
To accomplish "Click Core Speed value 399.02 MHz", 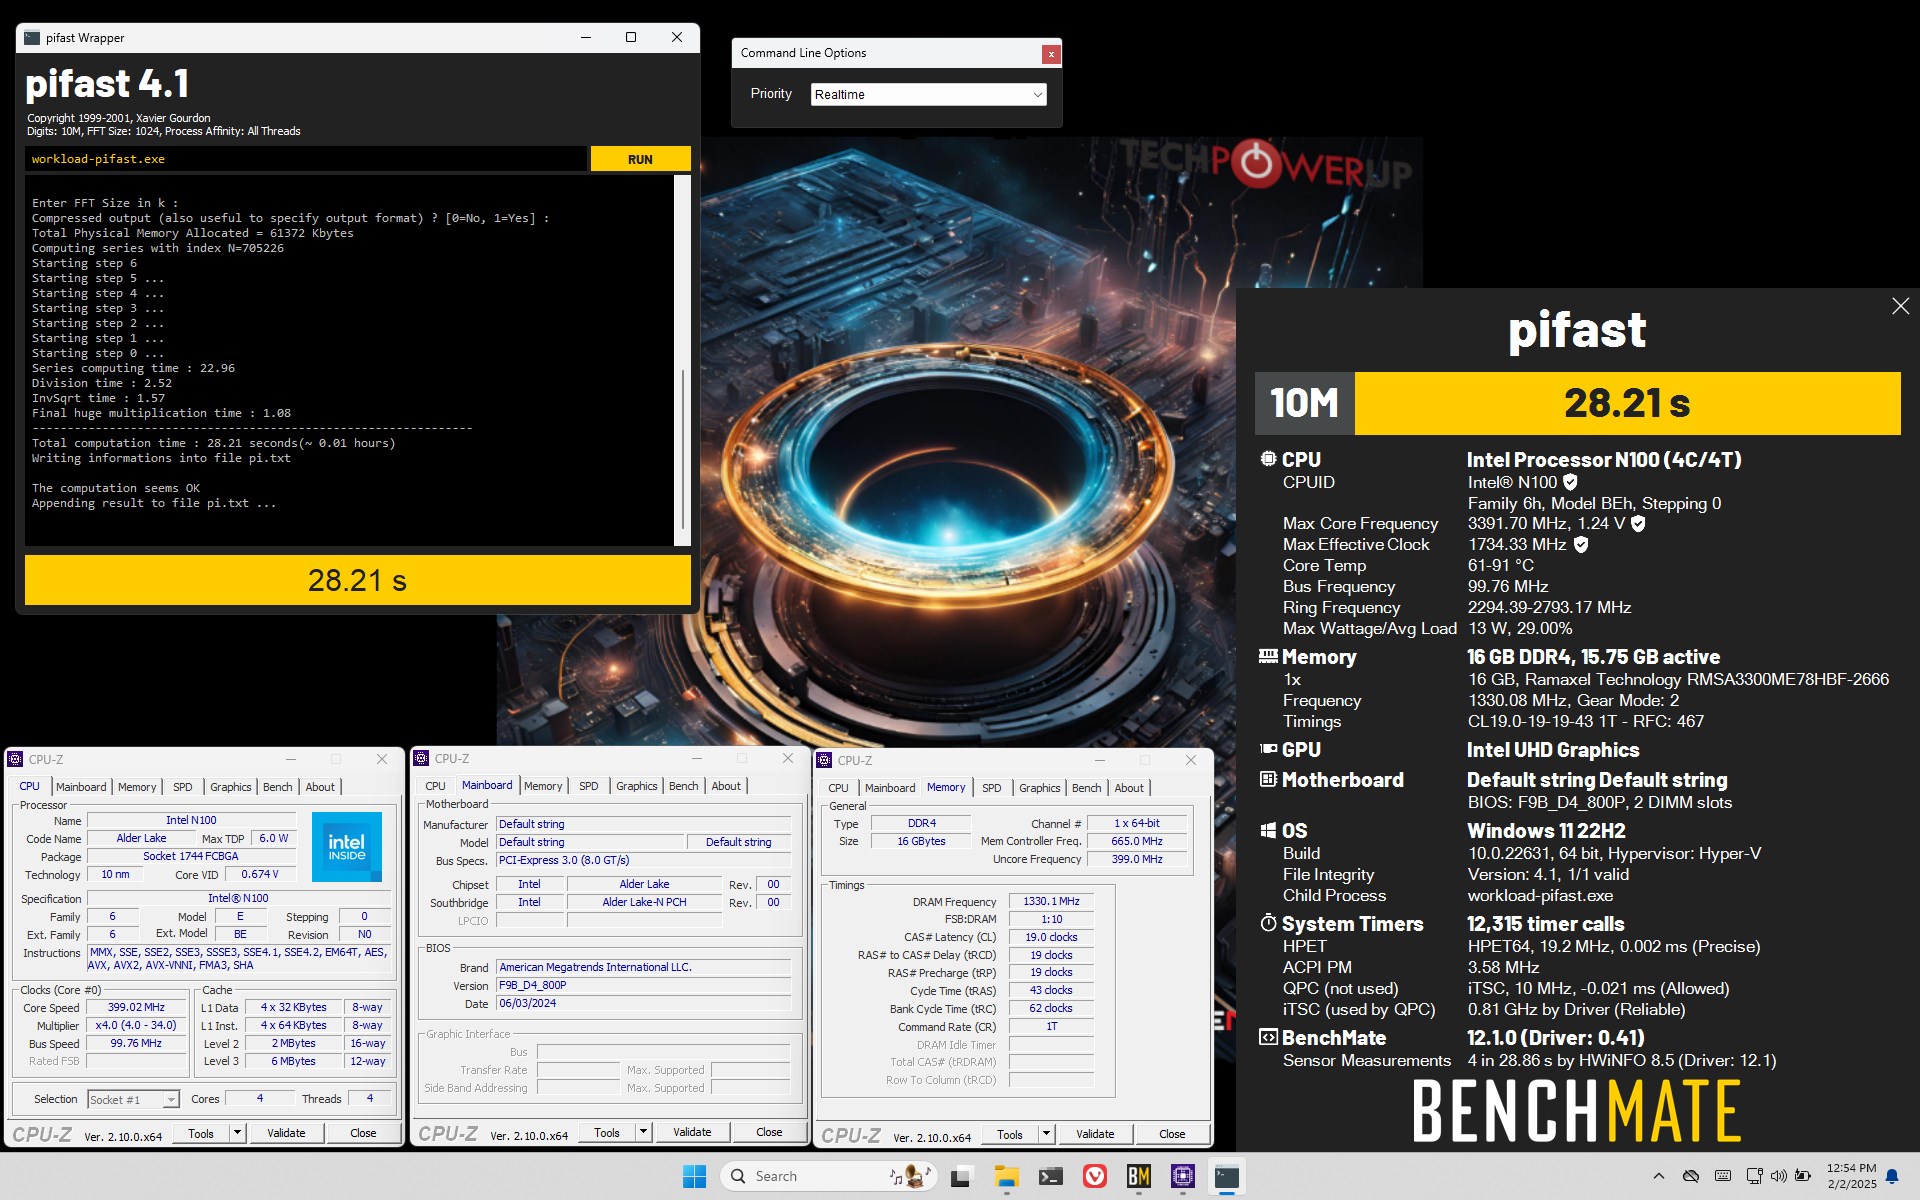I will (136, 1008).
